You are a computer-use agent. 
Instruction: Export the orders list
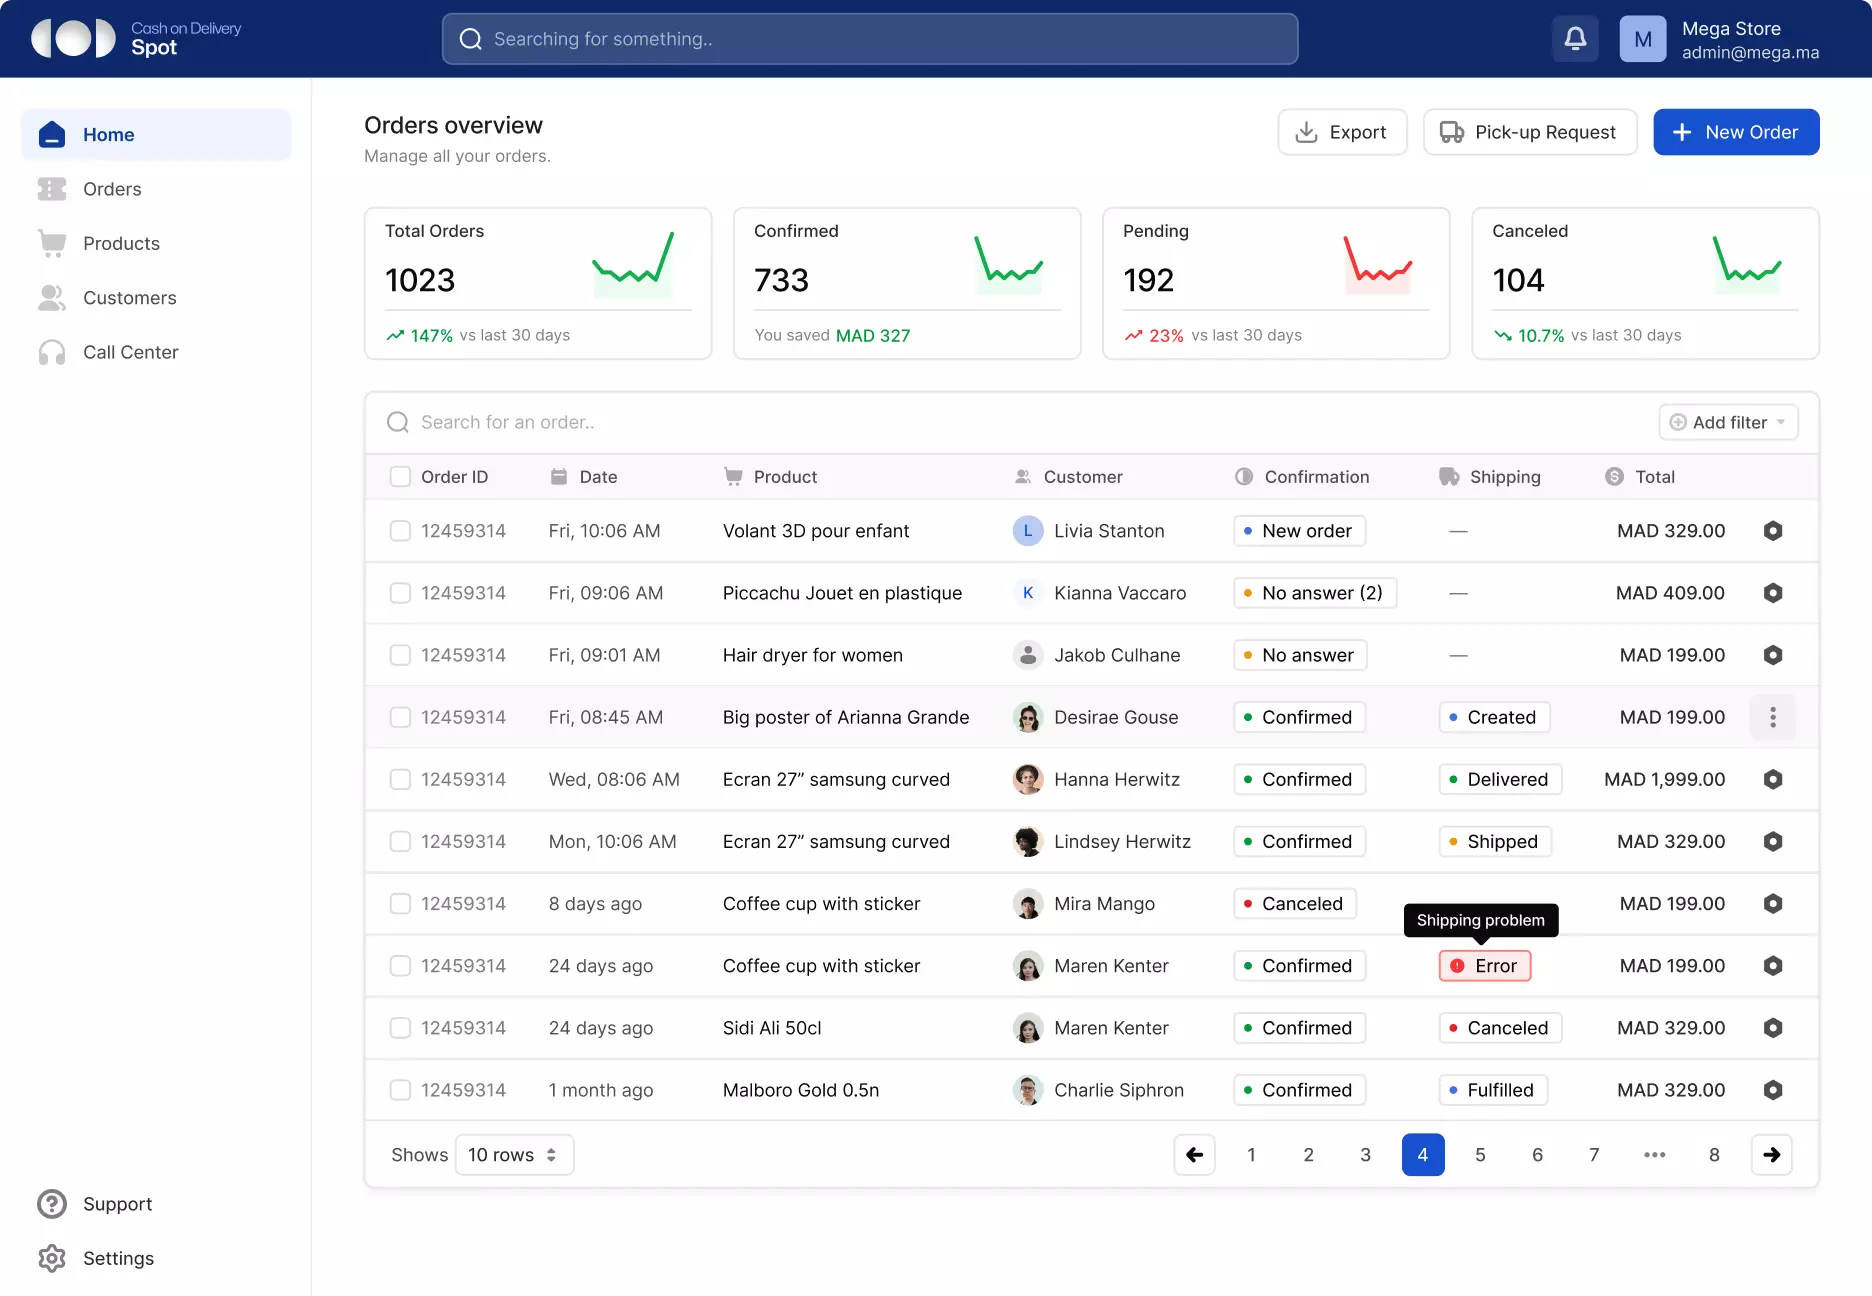click(x=1342, y=132)
